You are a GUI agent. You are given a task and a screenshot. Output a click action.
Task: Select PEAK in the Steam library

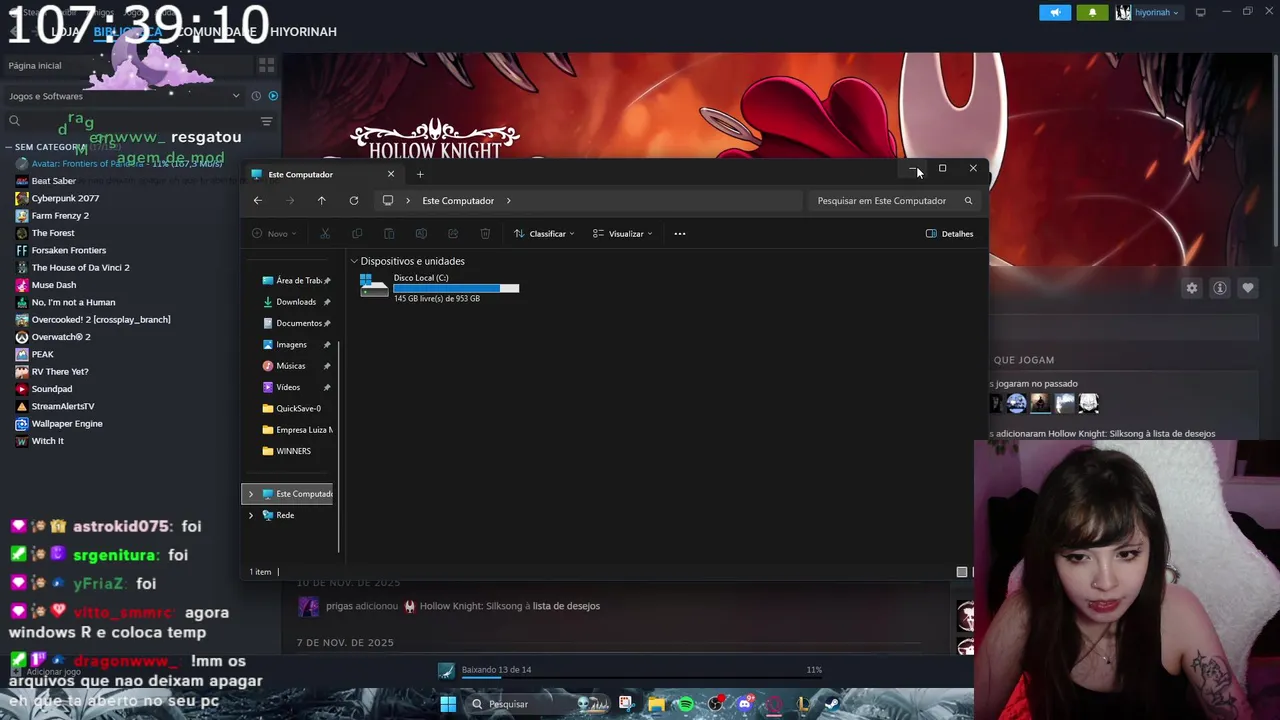click(x=42, y=354)
